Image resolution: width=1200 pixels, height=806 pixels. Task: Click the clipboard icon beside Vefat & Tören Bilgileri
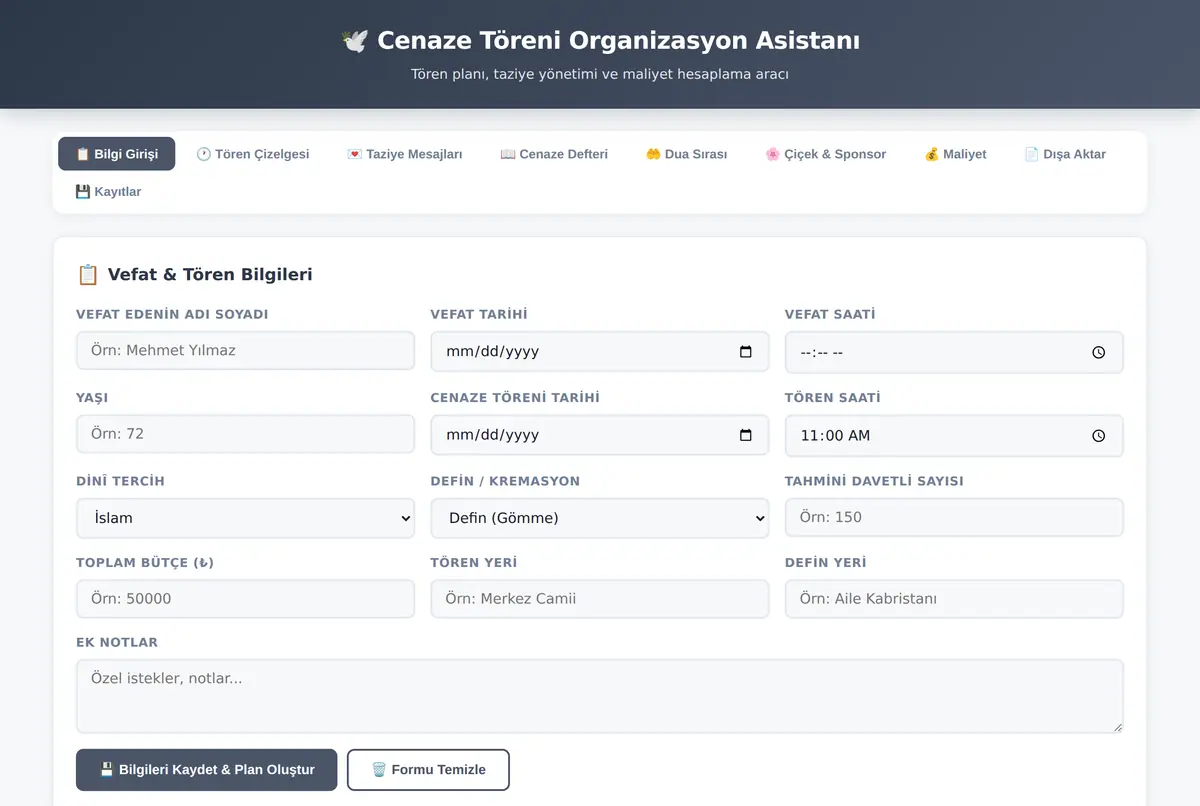point(88,274)
